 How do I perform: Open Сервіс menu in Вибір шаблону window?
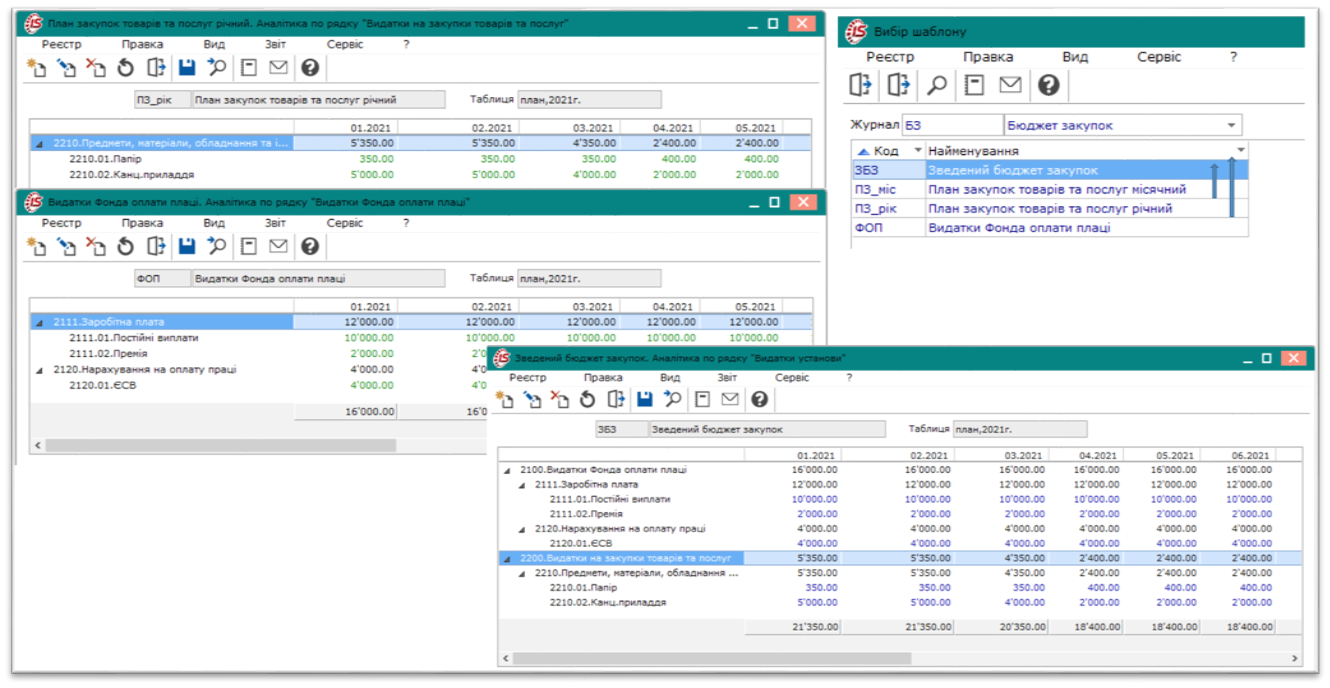[x=1159, y=57]
